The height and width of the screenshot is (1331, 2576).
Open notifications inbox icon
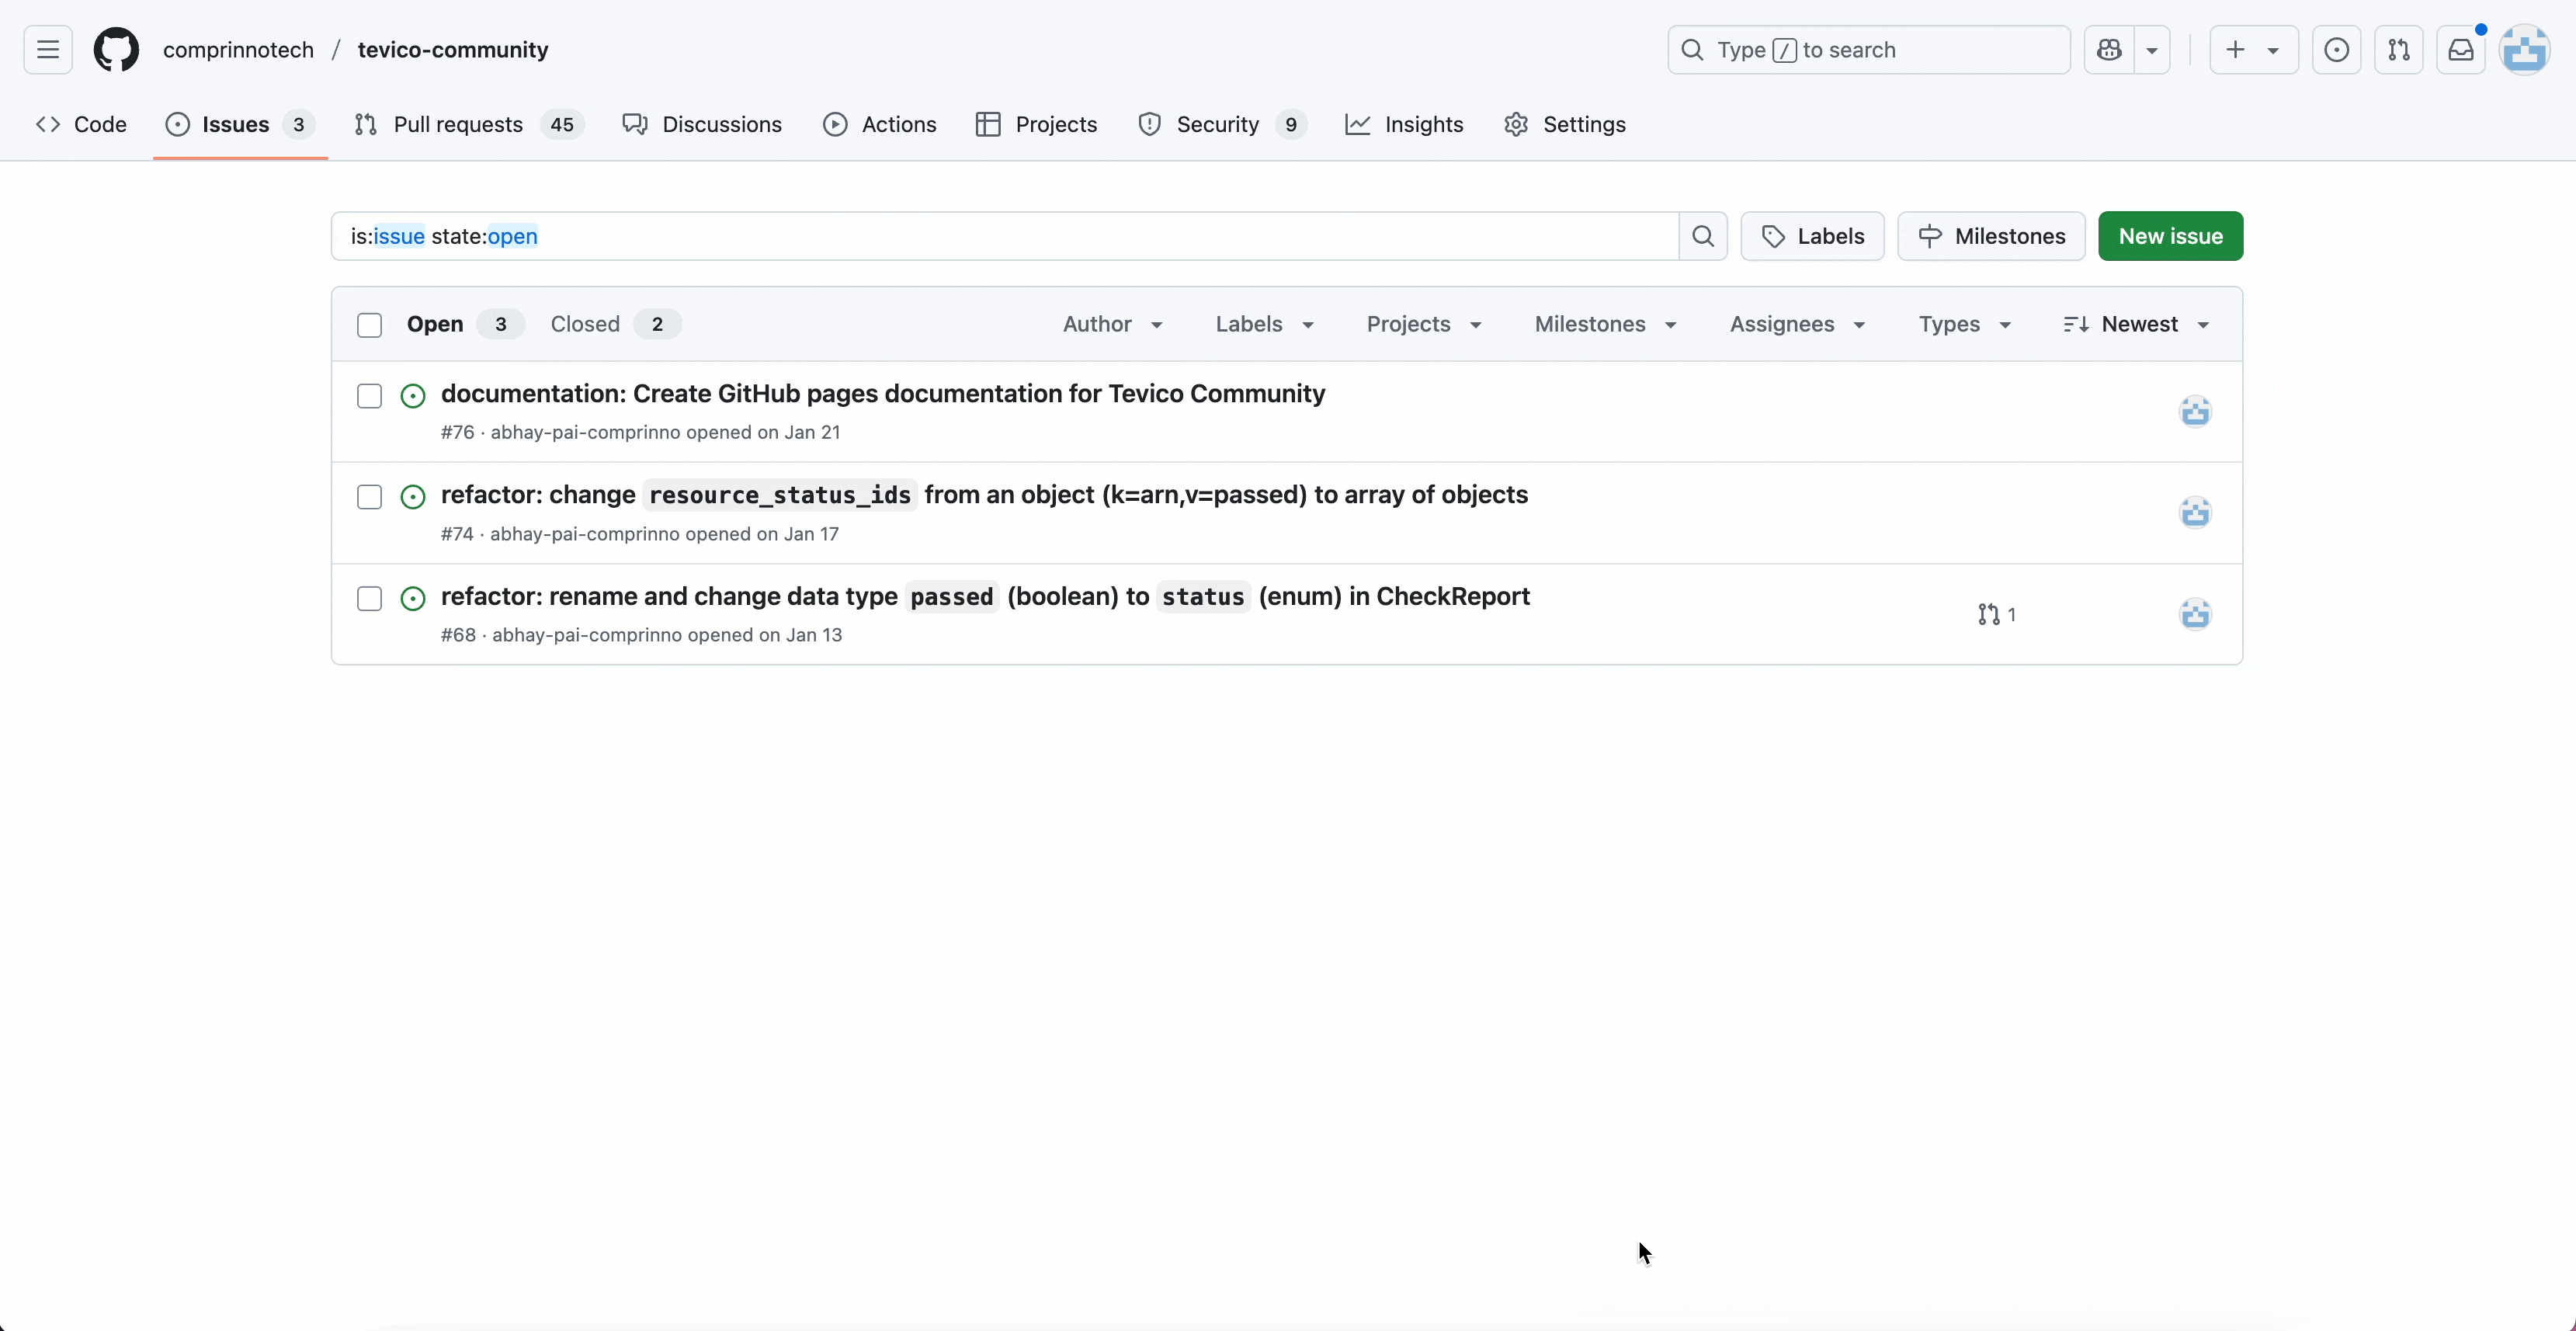(2460, 50)
